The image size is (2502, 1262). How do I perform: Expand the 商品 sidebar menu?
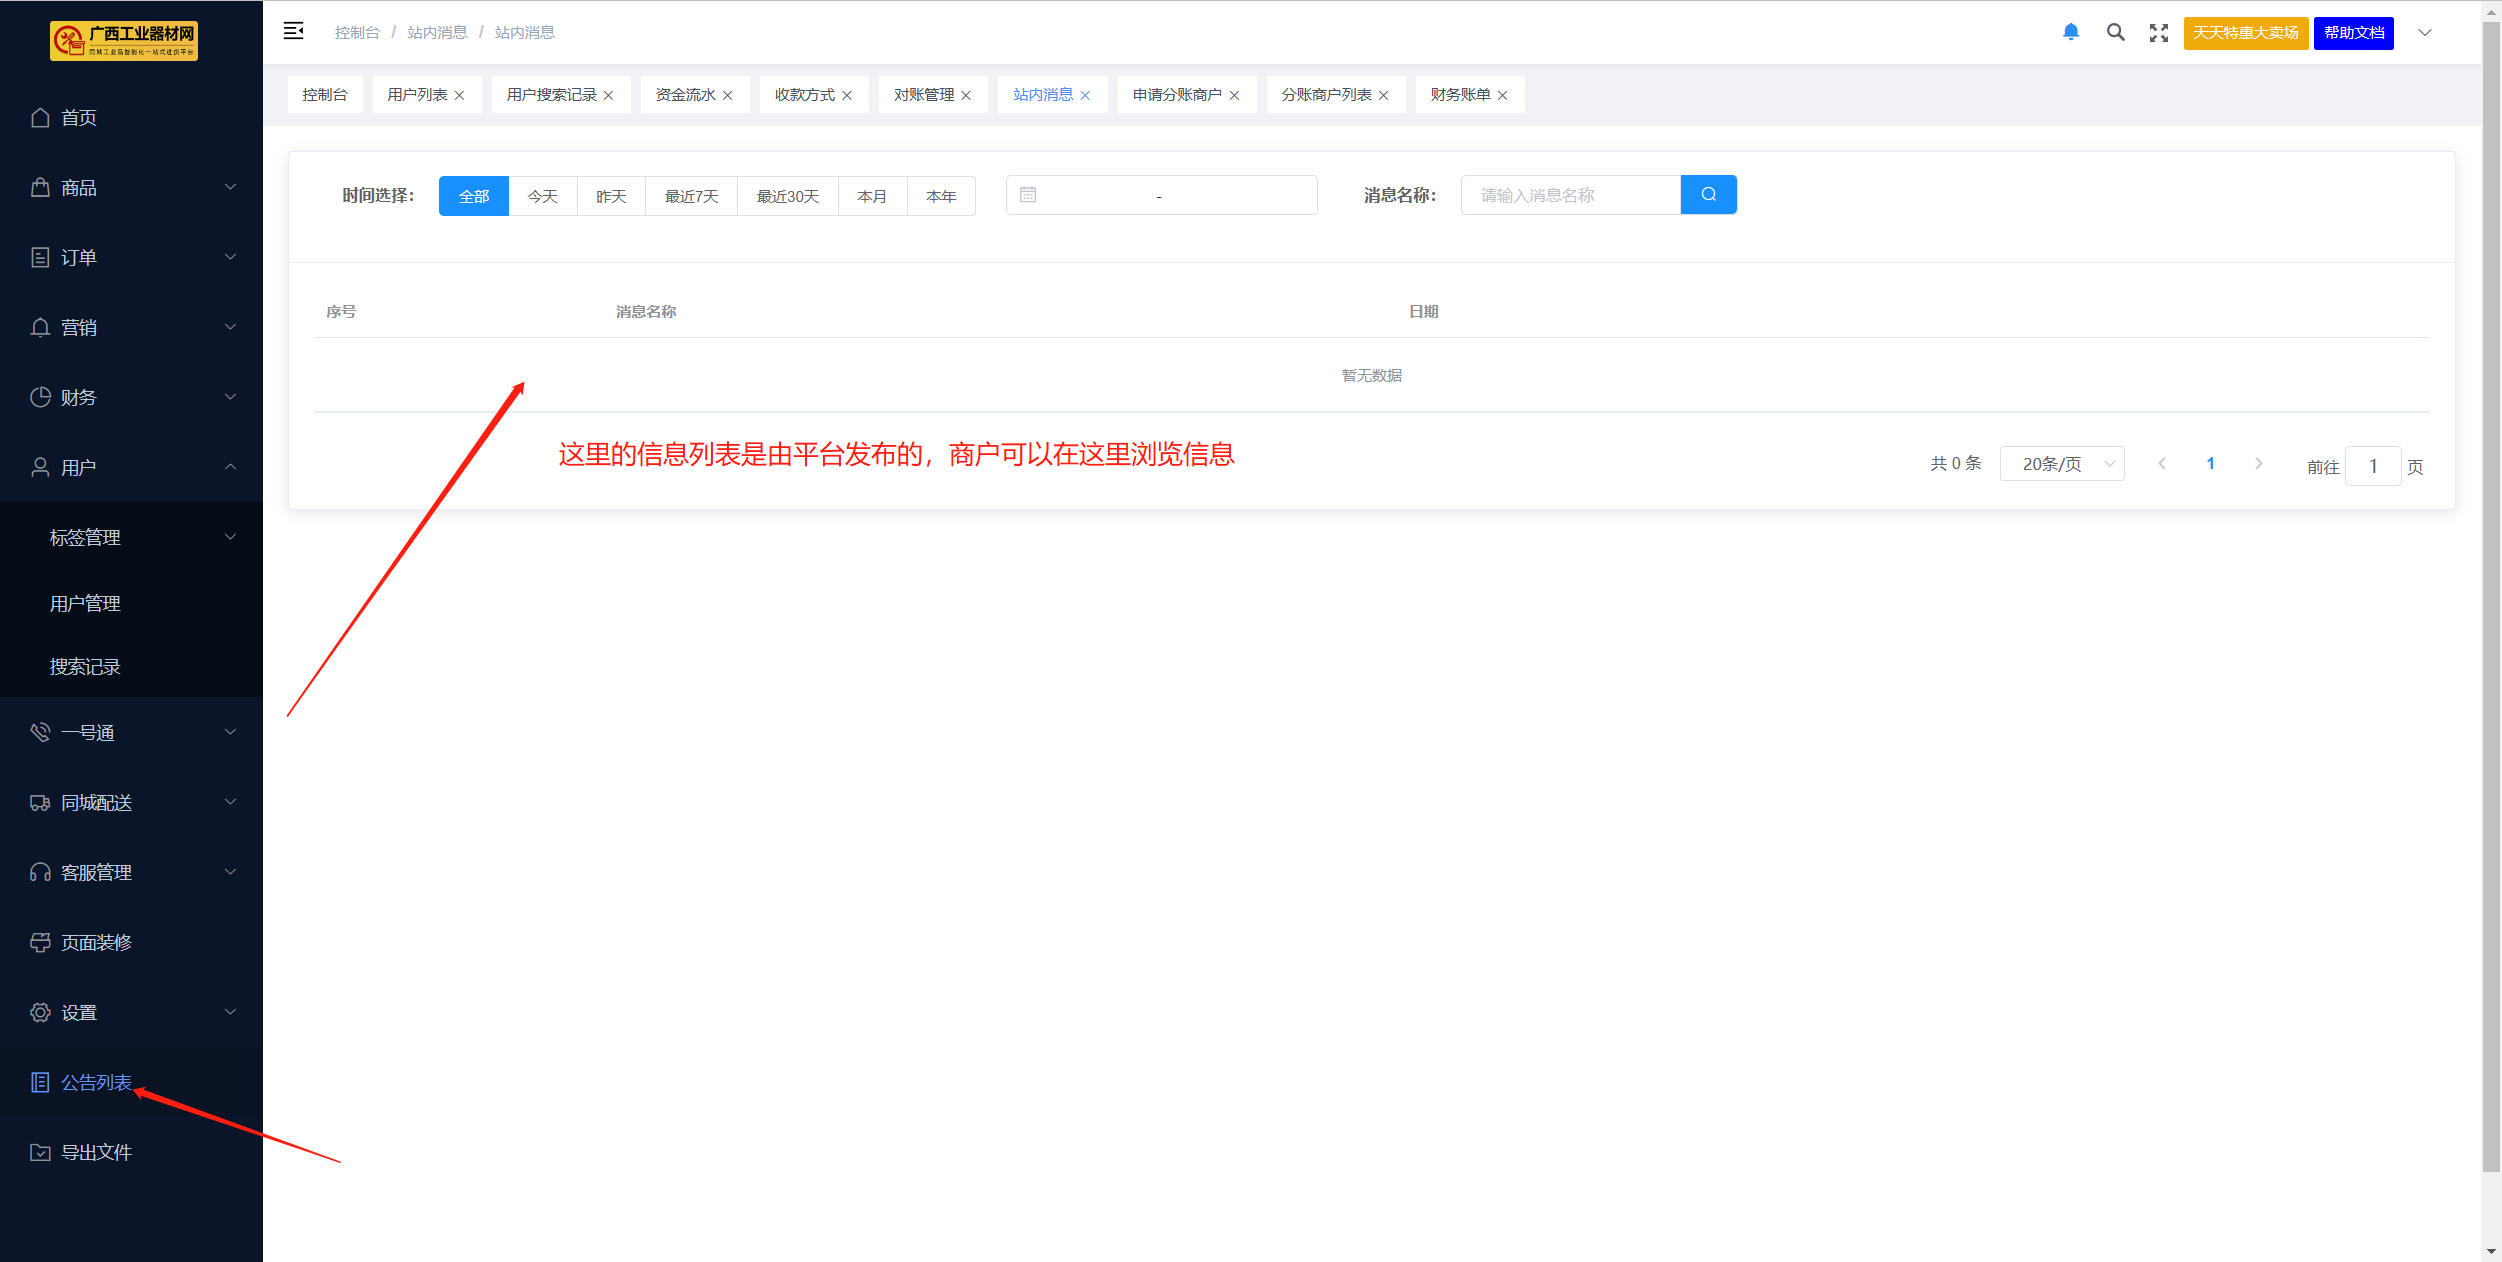(131, 188)
